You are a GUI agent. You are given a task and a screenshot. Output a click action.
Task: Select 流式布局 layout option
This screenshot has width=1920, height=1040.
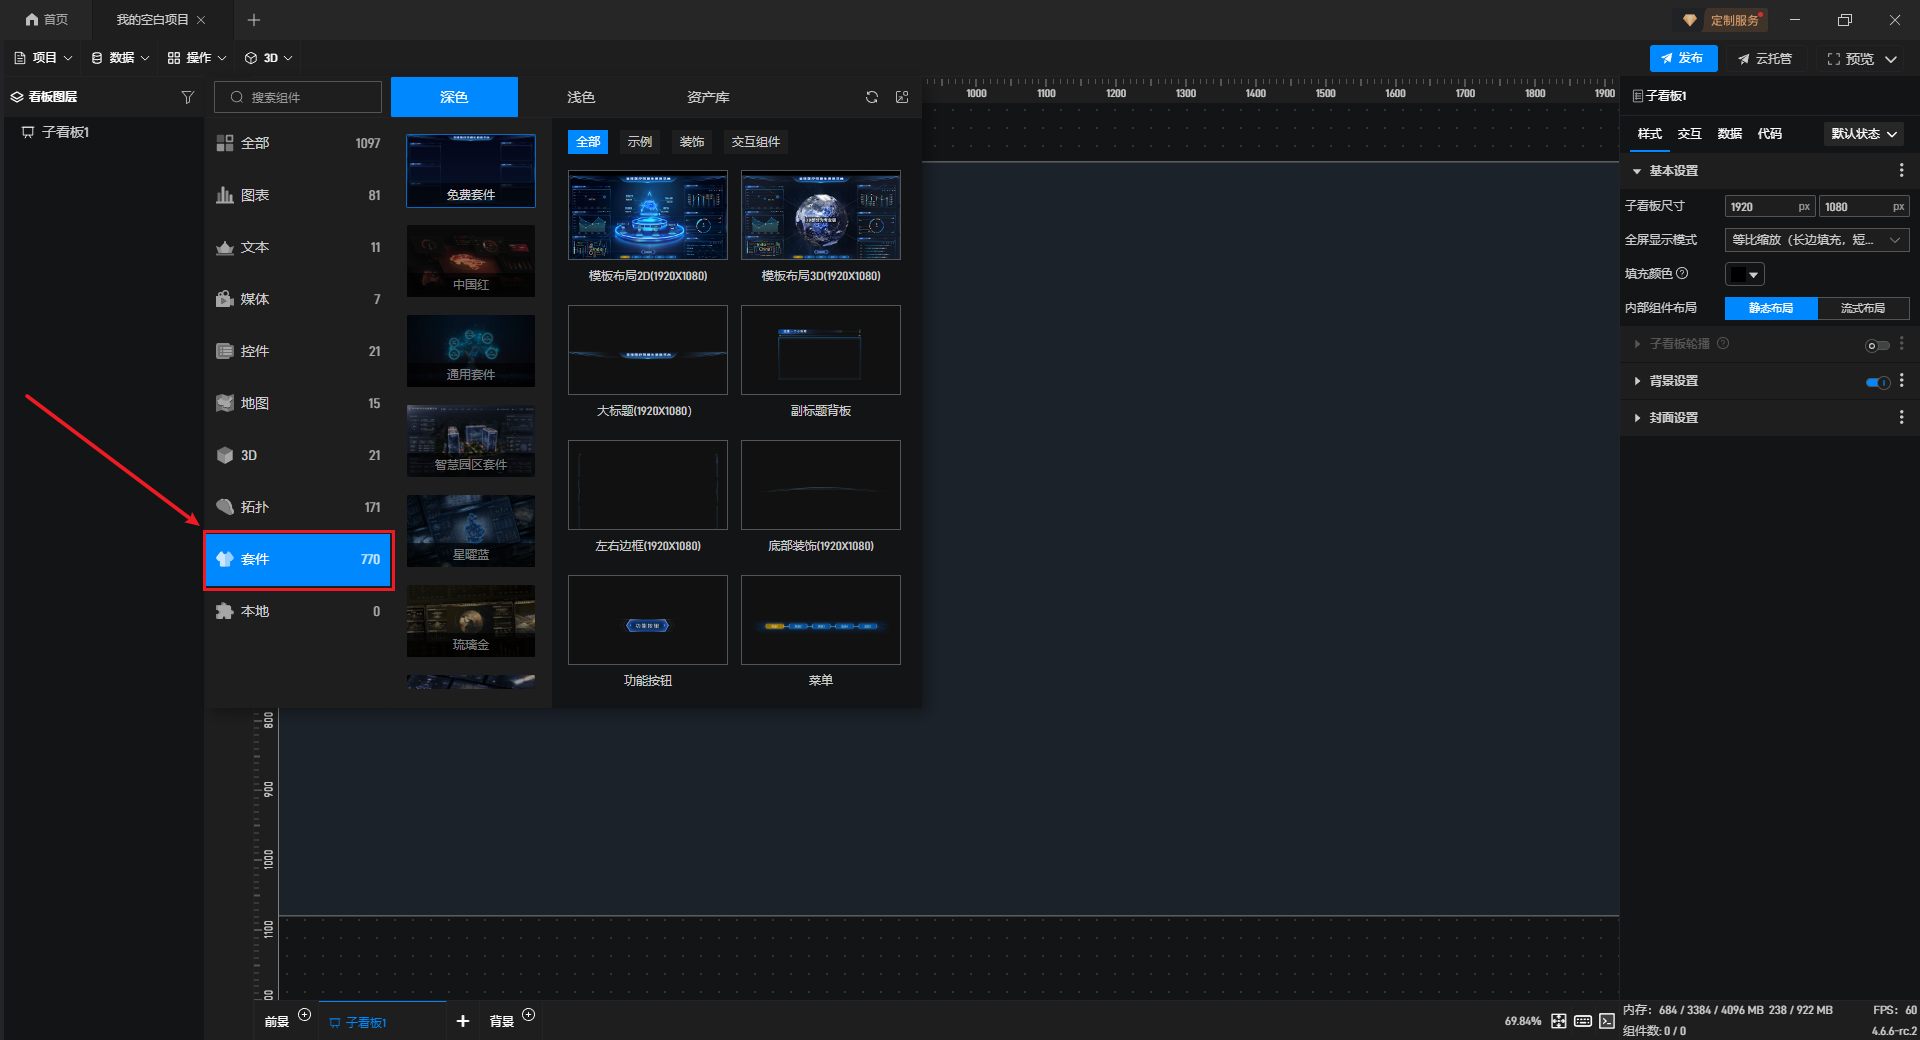[1863, 308]
